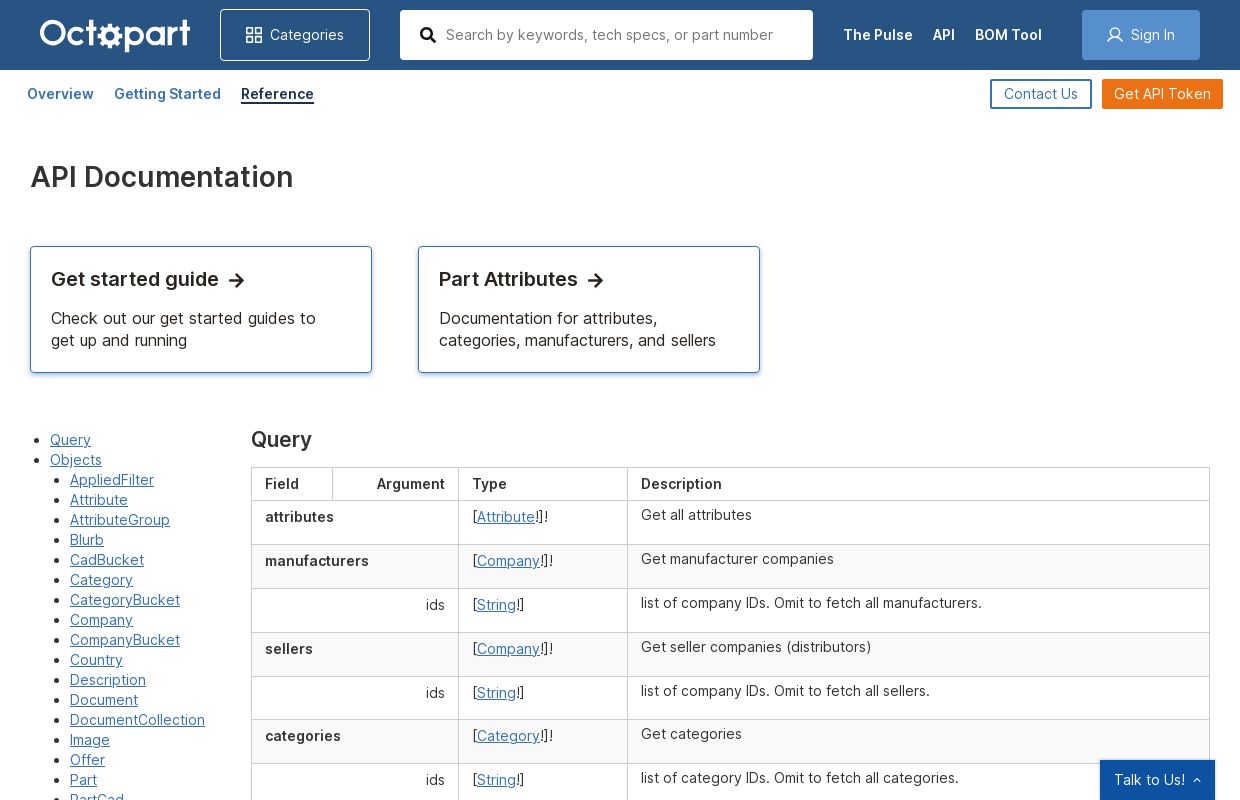Open the Octopart logo homepage
1240x800 pixels.
coord(115,34)
